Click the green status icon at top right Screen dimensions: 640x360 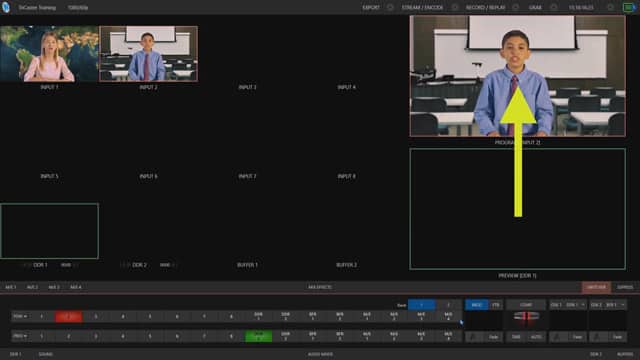(x=629, y=7)
